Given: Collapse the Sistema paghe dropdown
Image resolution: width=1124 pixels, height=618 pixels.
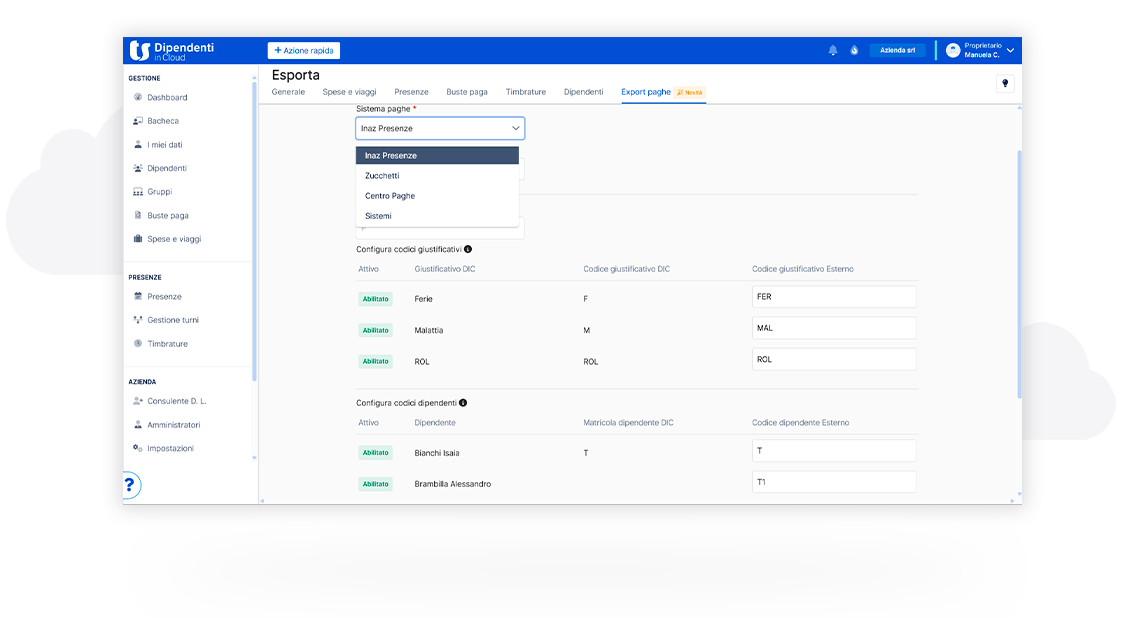Looking at the screenshot, I should pyautogui.click(x=516, y=128).
